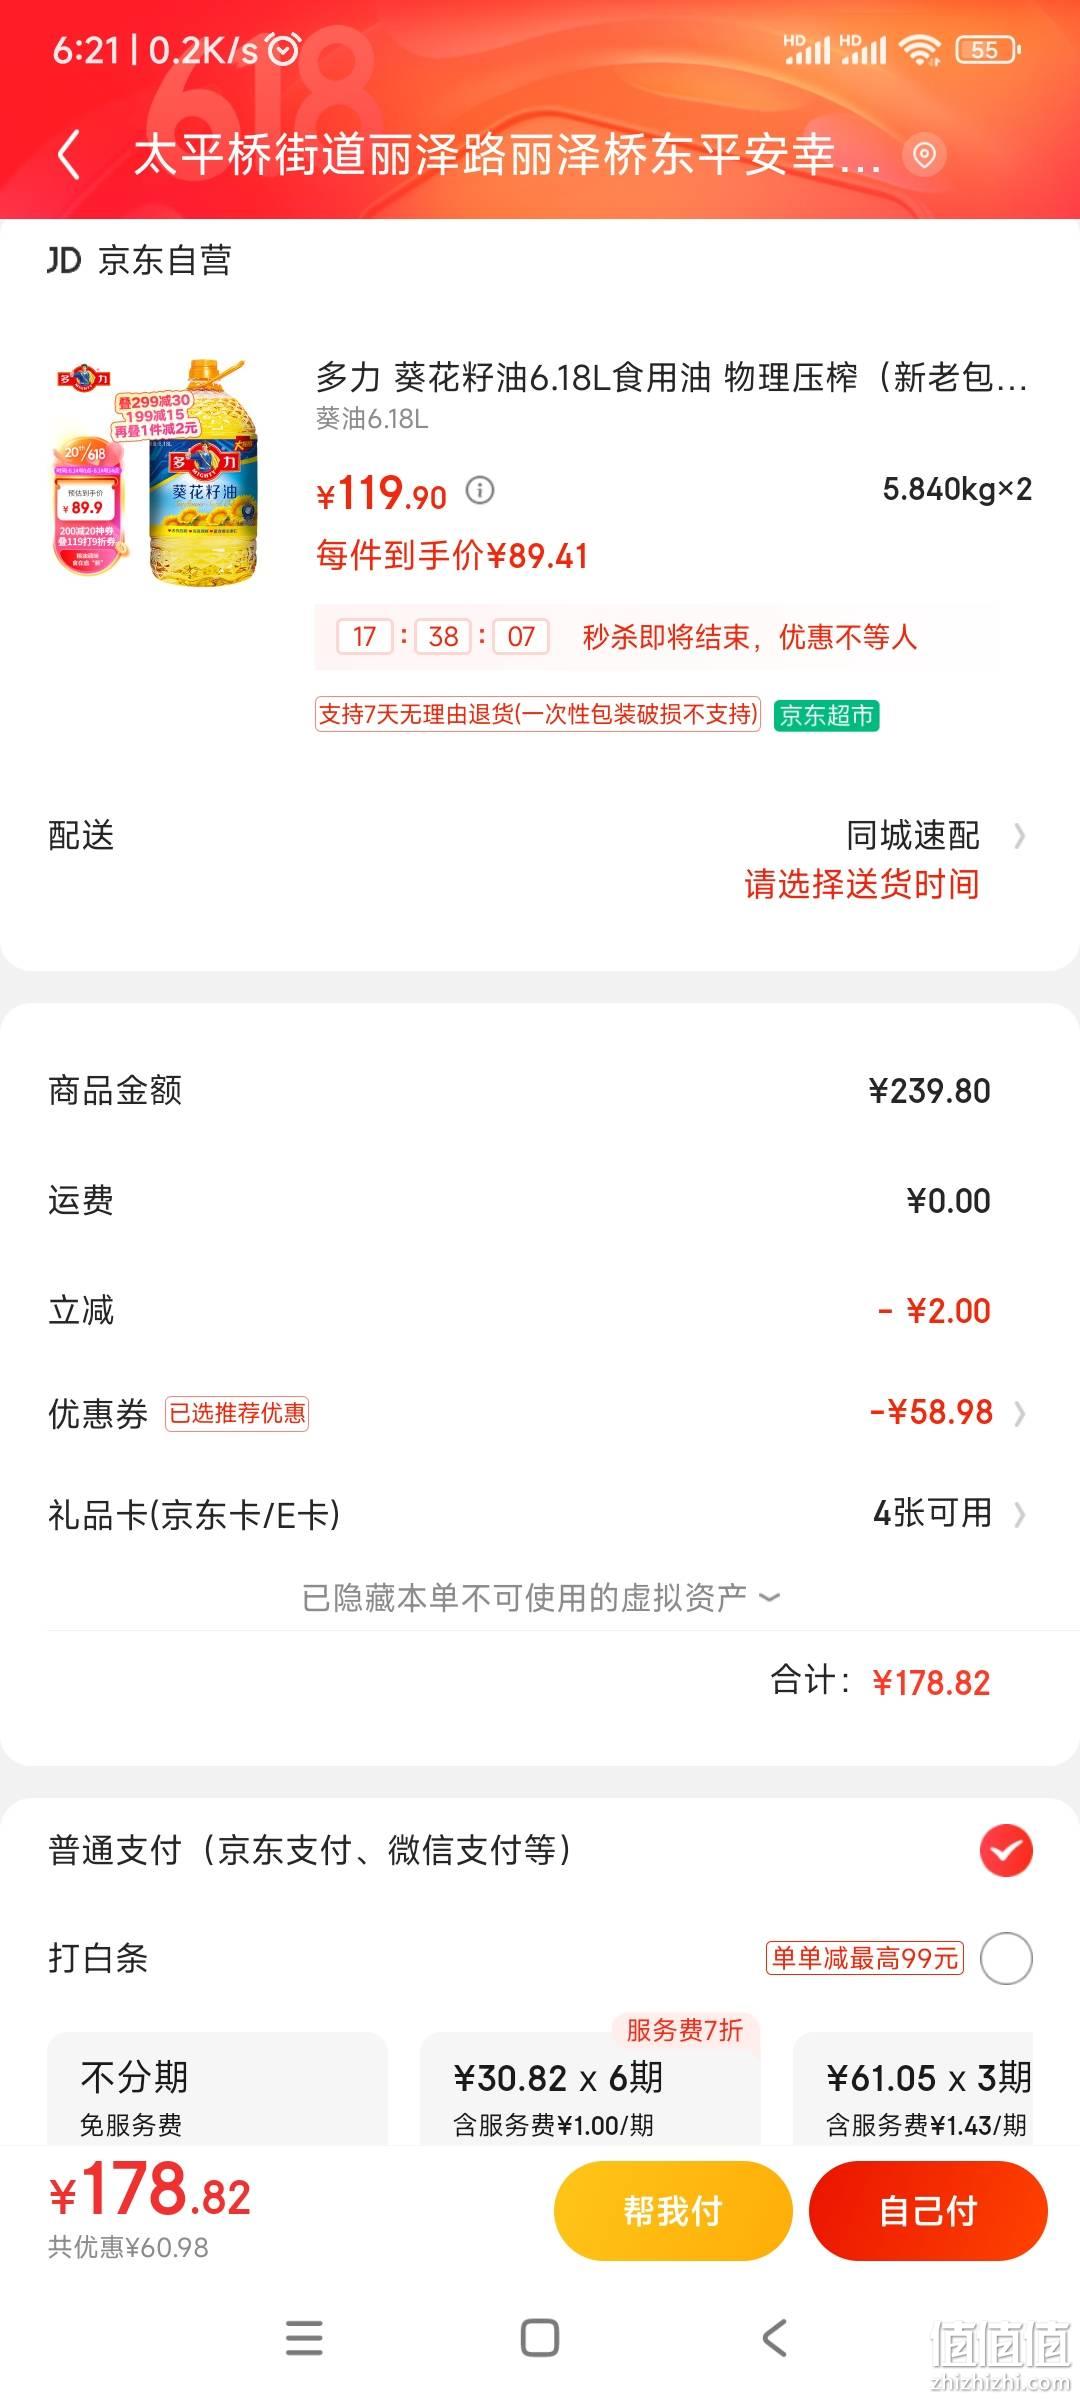
Task: Tap 请选择送货时间 to pick delivery time
Action: click(x=862, y=885)
